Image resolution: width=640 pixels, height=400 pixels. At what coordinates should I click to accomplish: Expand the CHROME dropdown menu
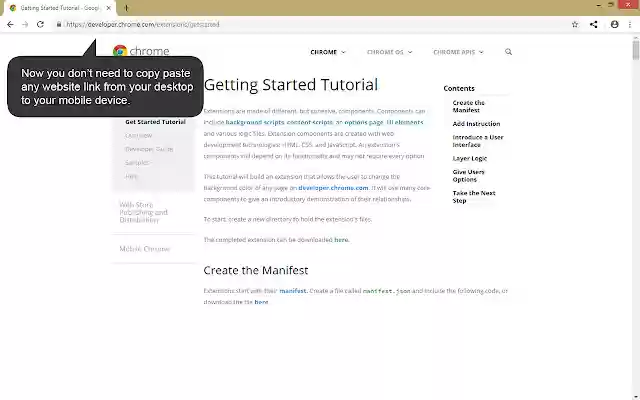pos(328,52)
